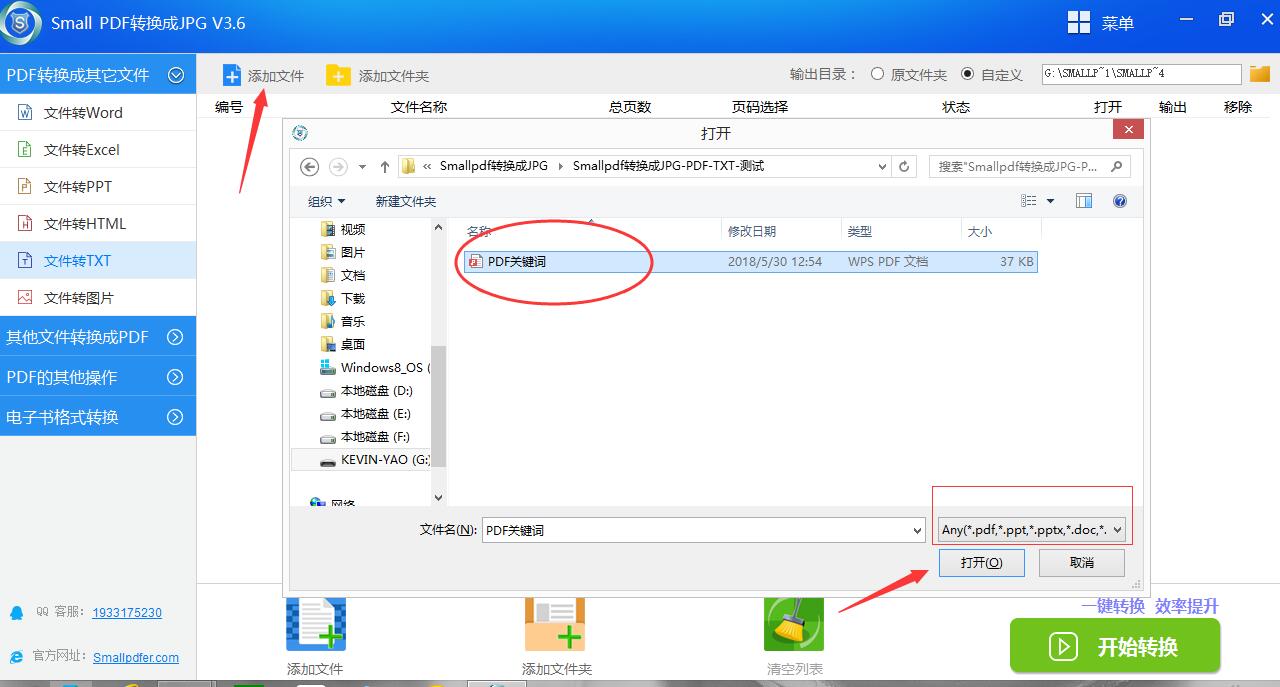
Task: Select 文件转图片 in sidebar
Action: 98,297
